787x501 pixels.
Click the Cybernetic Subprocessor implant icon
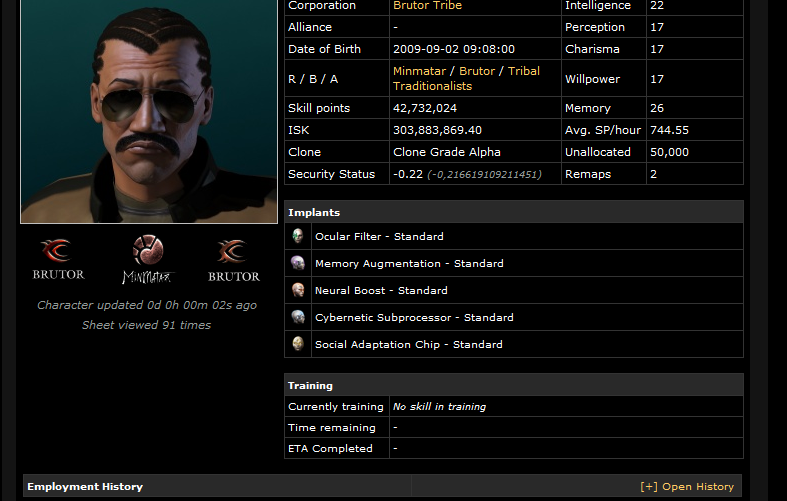point(298,317)
